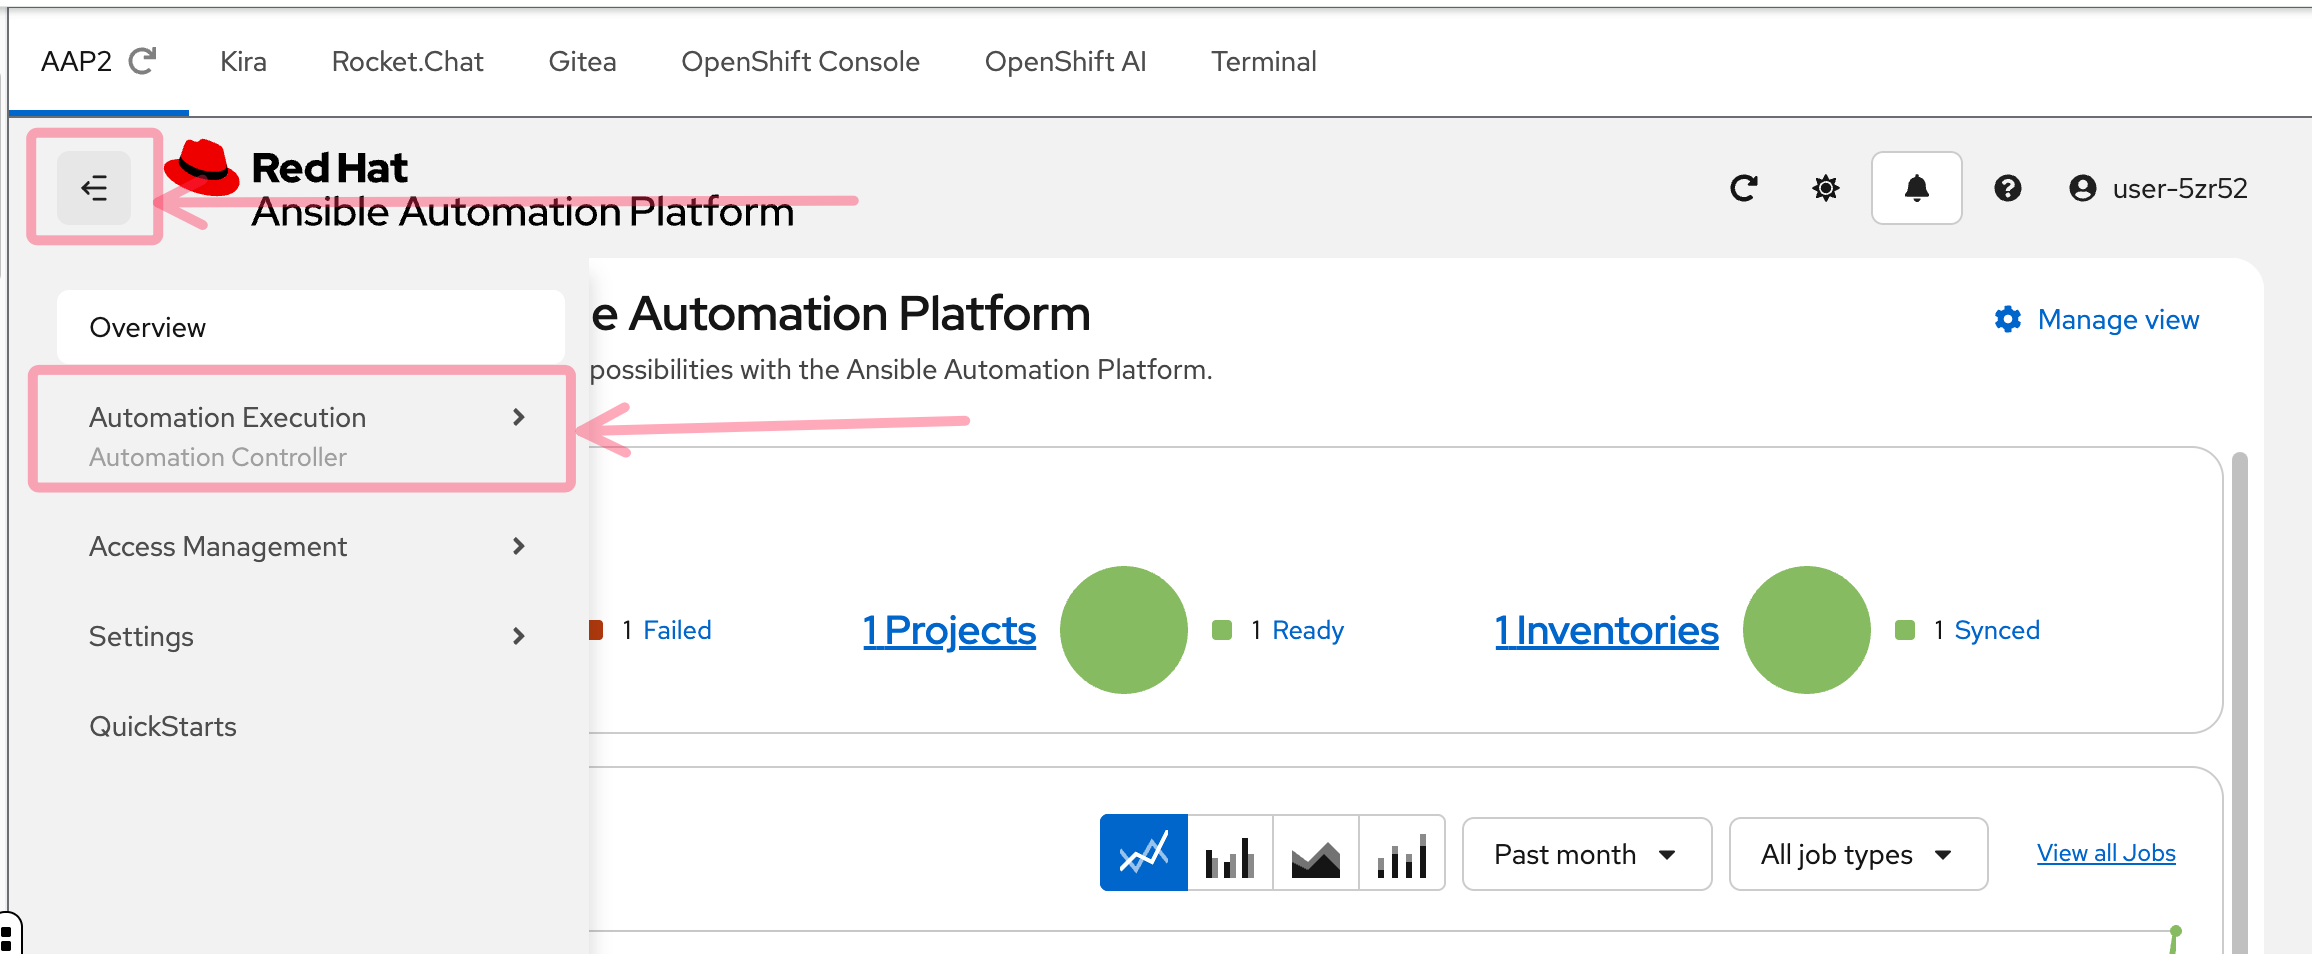Click the Red Hat logo
Viewport: 2312px width, 954px height.
(x=201, y=167)
